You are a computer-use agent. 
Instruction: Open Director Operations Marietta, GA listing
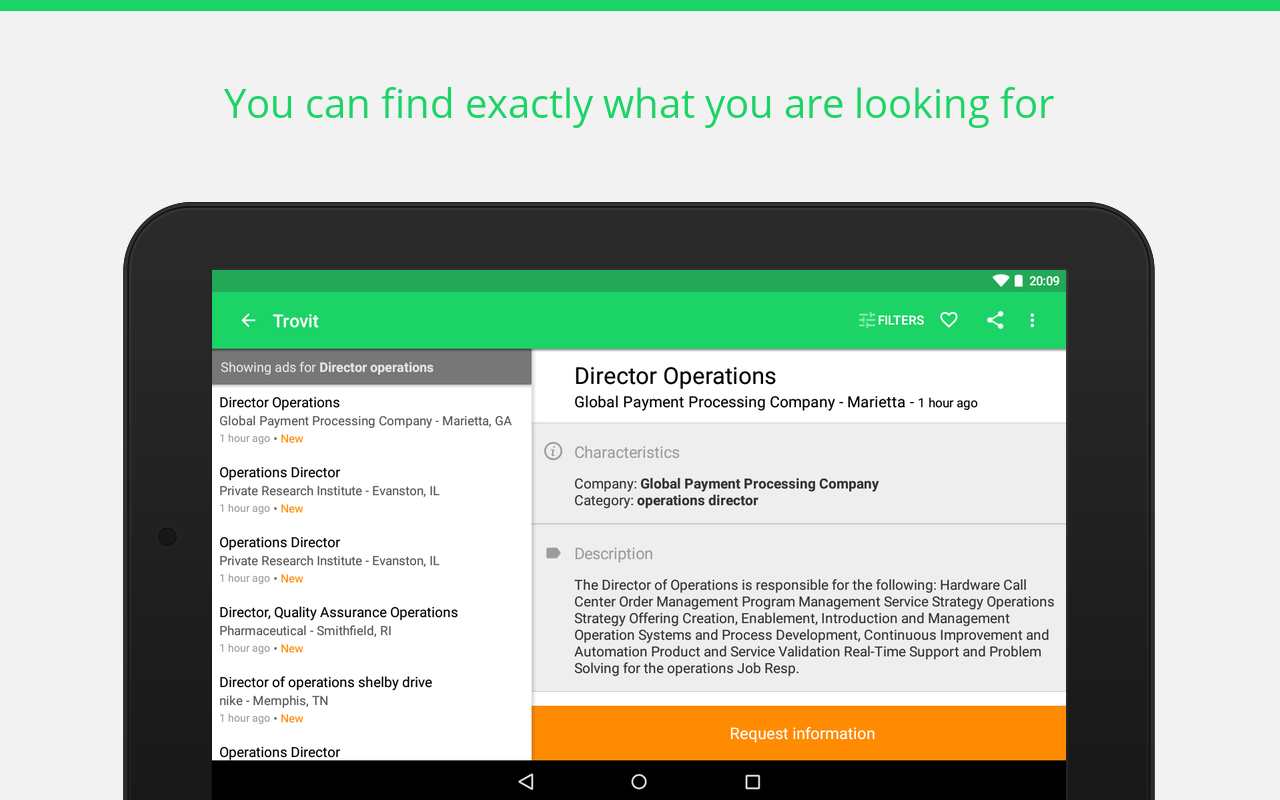coord(371,420)
